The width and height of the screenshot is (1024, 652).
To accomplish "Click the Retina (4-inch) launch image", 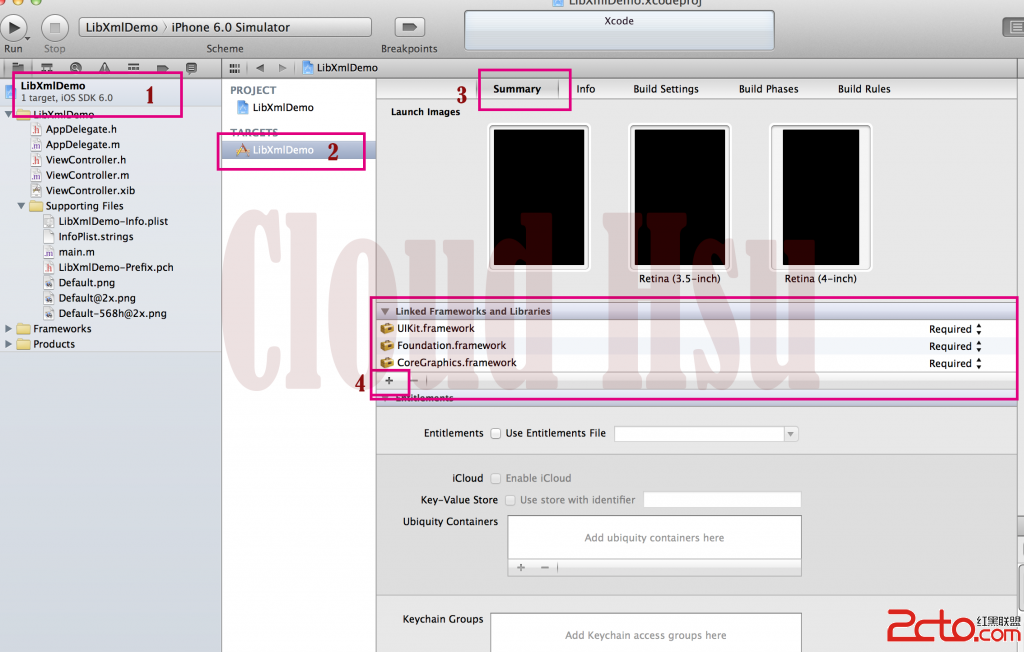I will pos(820,197).
